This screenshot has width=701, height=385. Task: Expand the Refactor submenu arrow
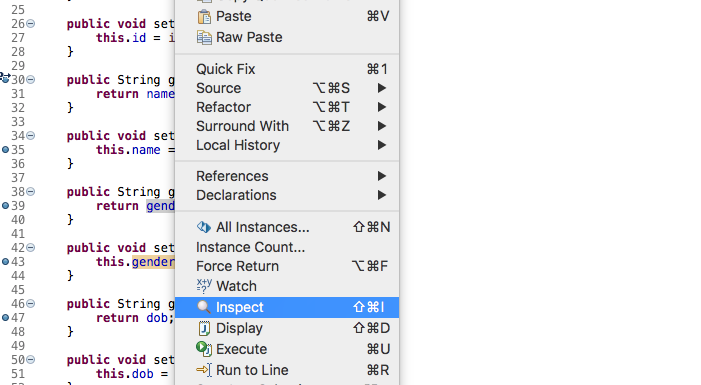click(x=381, y=107)
